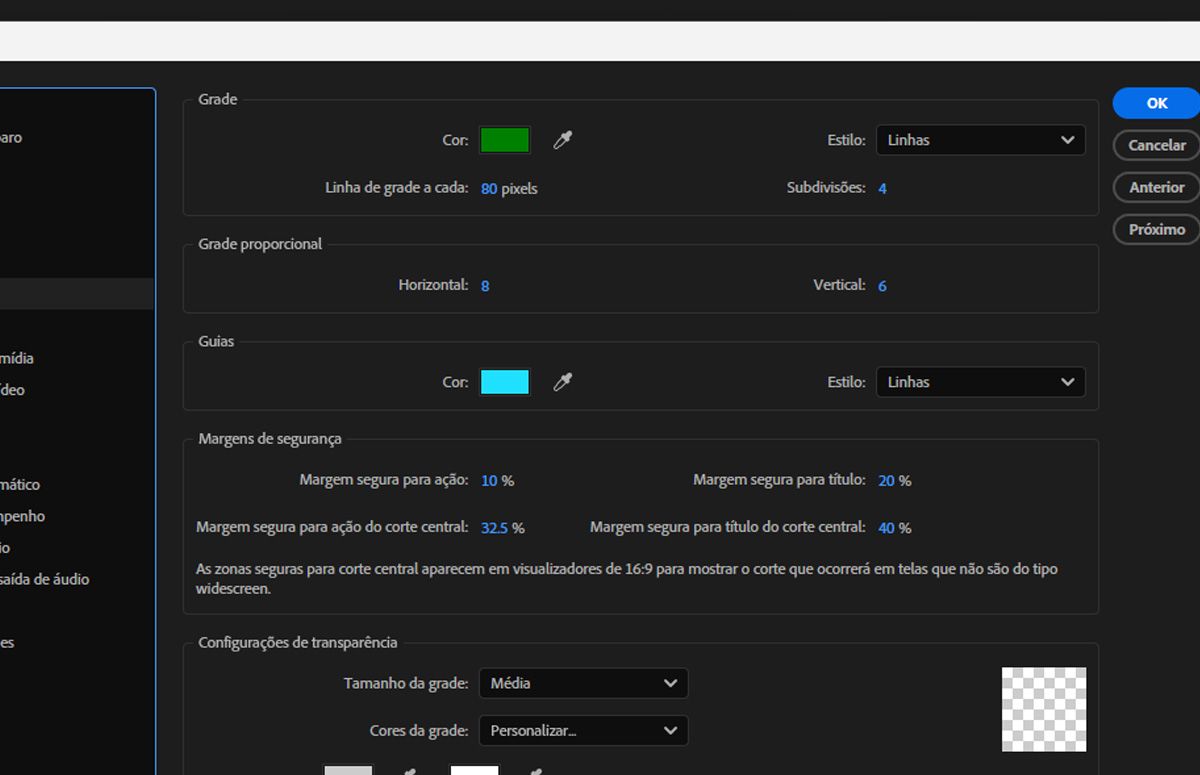
Task: Pick guide color with the Guias eyedropper
Action: coord(563,382)
